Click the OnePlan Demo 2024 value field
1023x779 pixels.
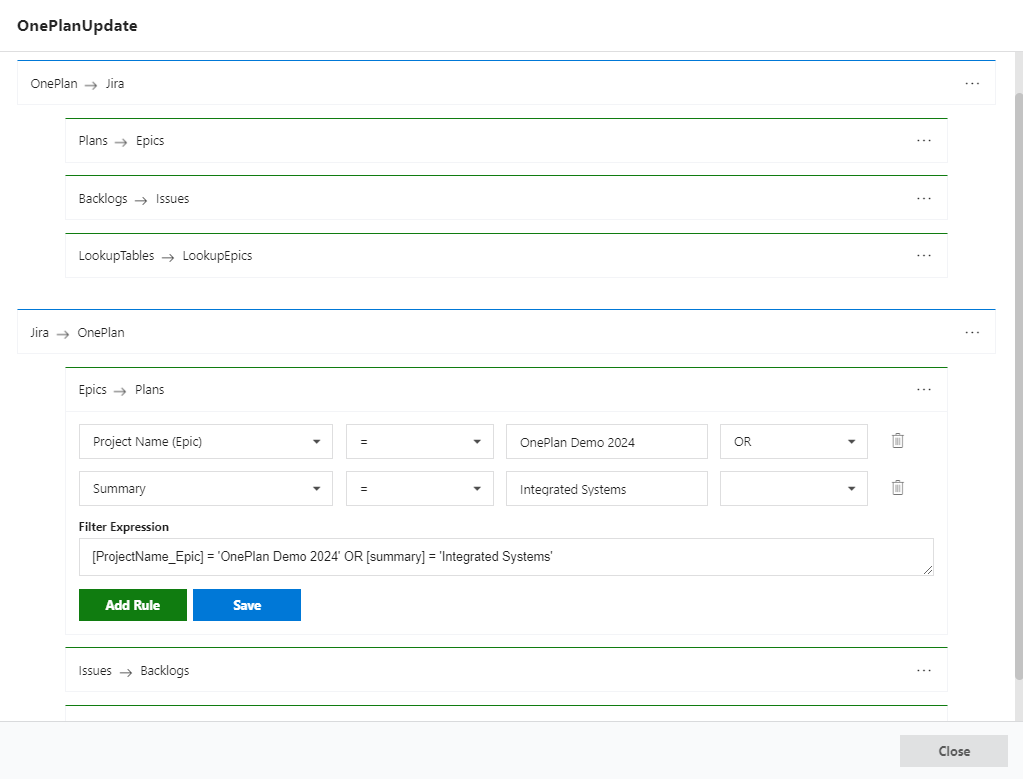pos(606,441)
